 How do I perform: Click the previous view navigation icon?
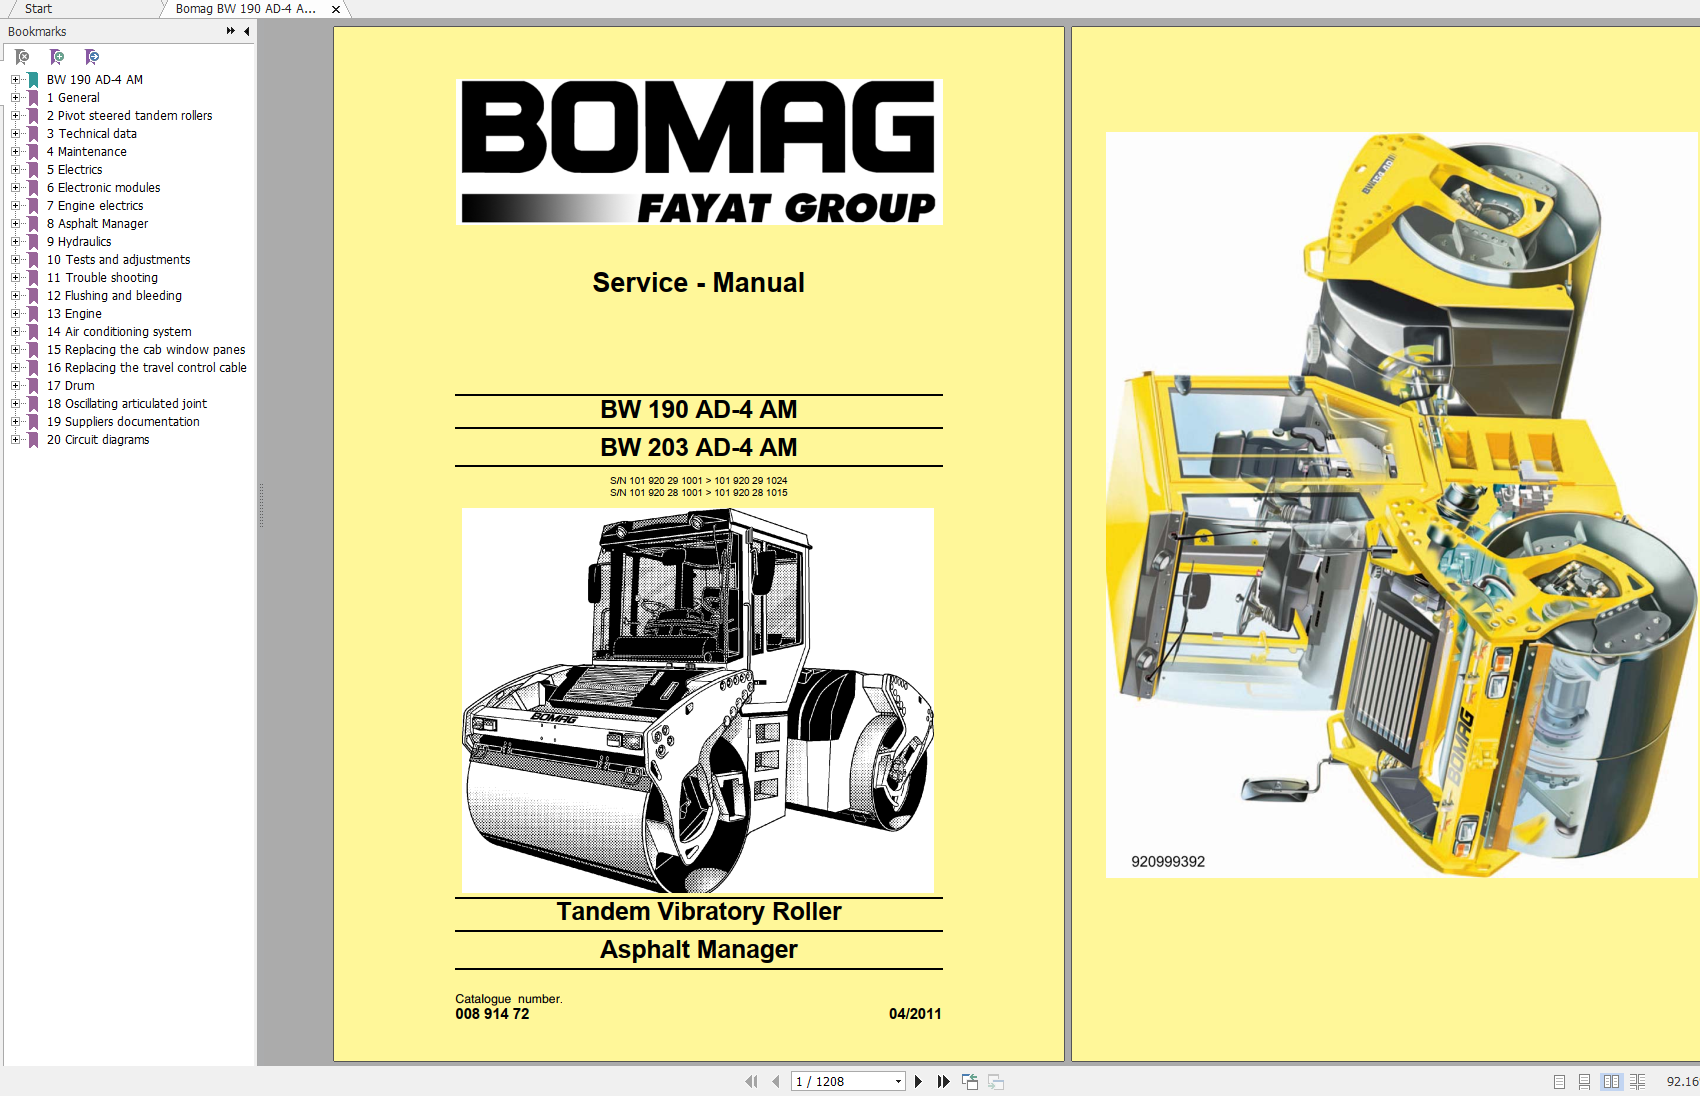[970, 1081]
